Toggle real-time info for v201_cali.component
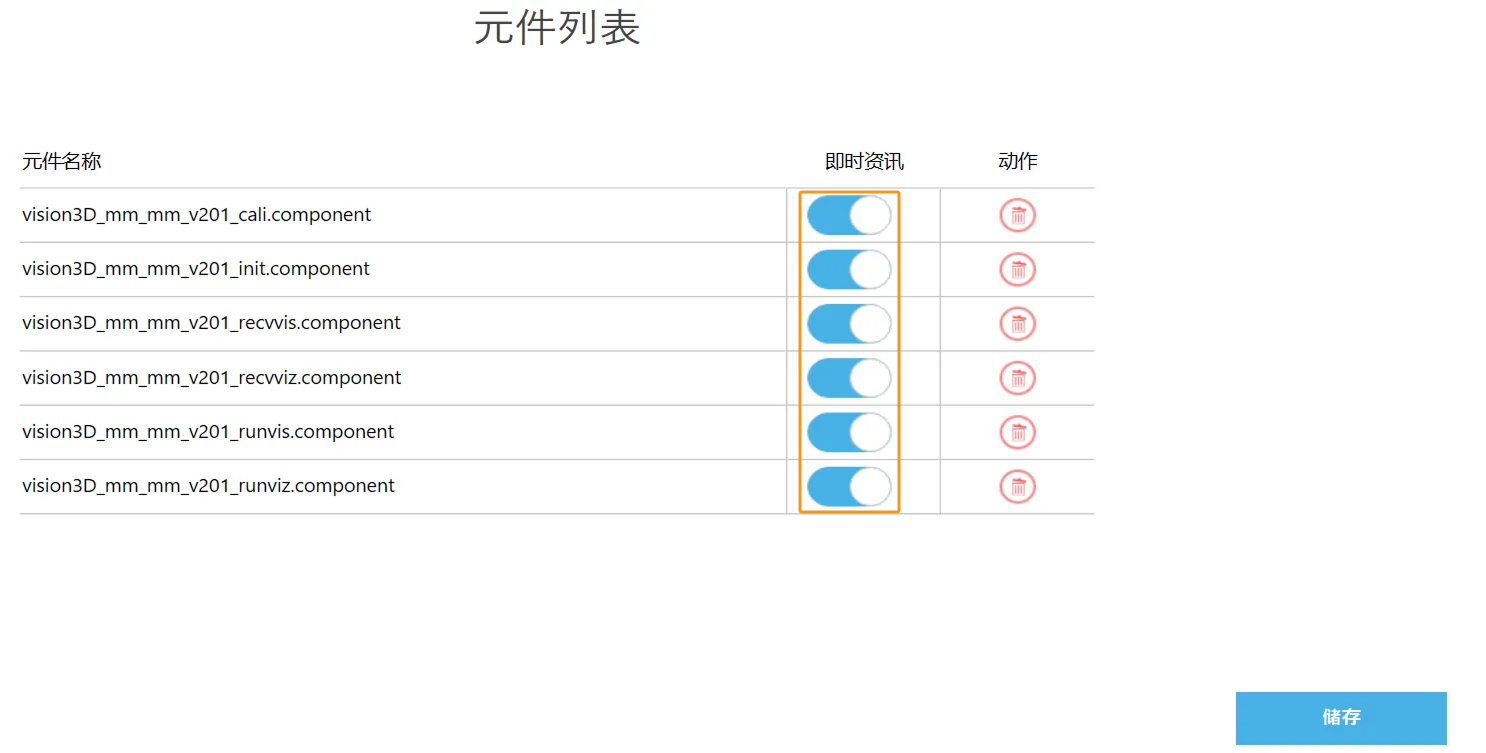 [x=849, y=215]
